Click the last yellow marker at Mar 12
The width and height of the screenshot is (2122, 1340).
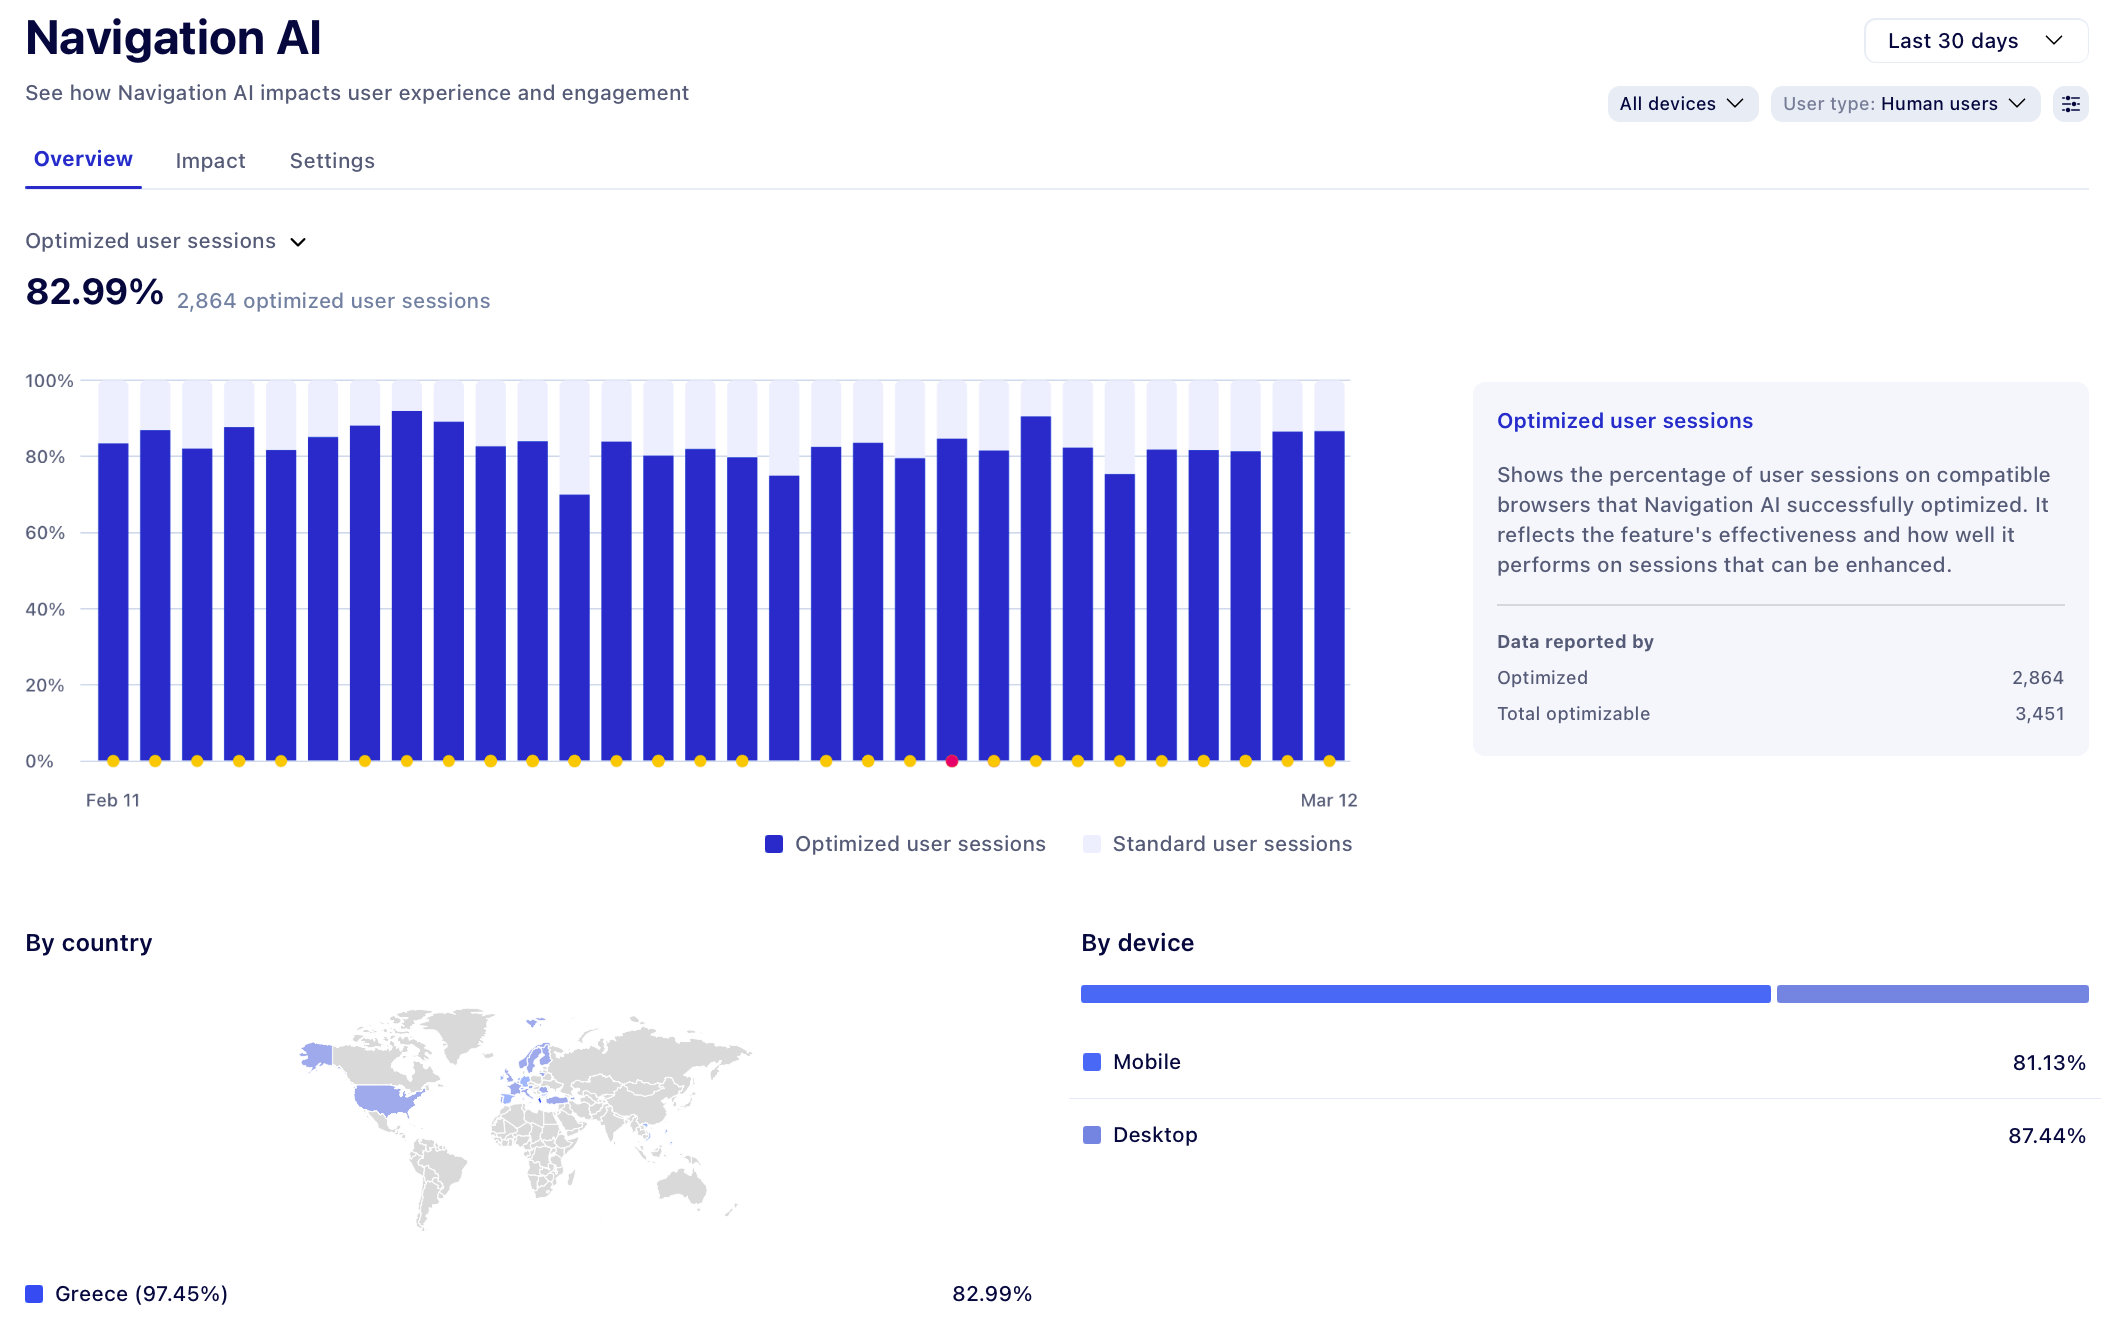pyautogui.click(x=1329, y=761)
